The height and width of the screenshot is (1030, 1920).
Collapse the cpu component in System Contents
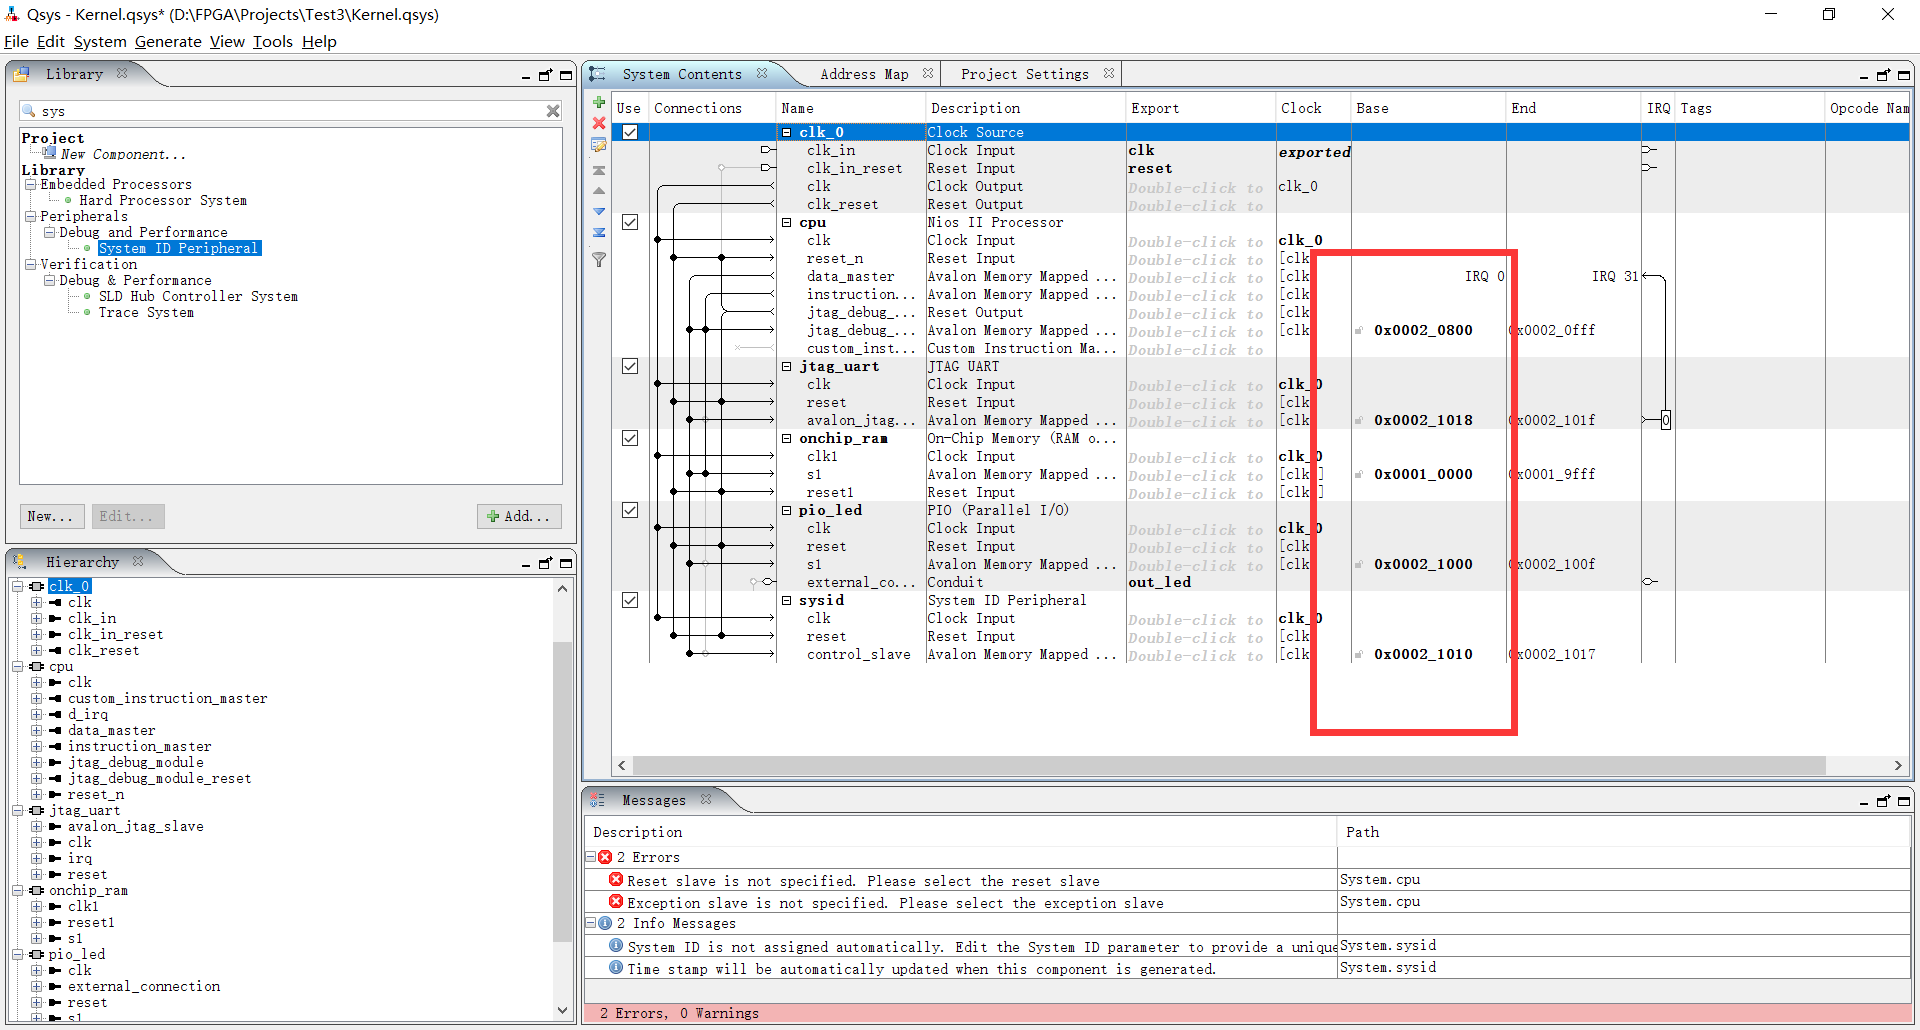point(787,222)
